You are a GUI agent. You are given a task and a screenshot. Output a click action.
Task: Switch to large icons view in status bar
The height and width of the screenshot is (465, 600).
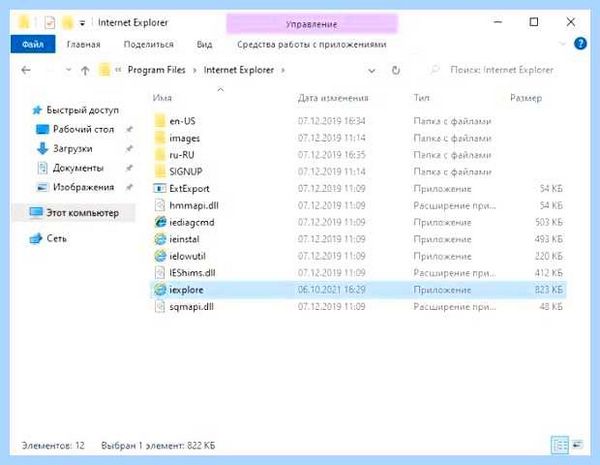(x=577, y=445)
